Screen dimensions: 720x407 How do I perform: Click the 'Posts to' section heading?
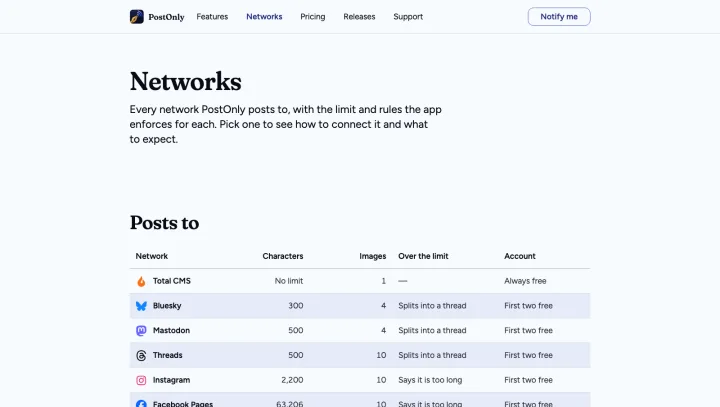tap(164, 223)
